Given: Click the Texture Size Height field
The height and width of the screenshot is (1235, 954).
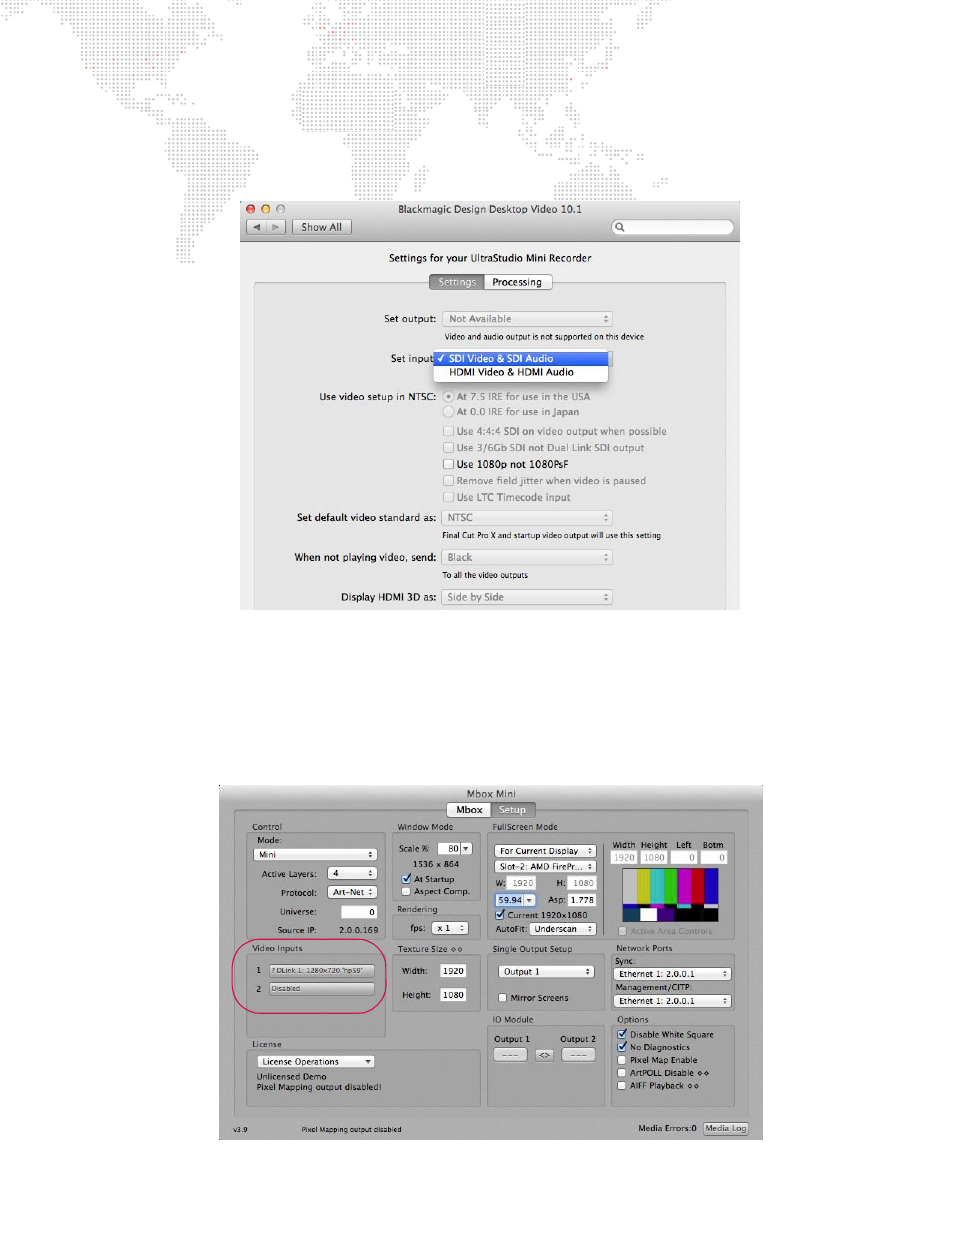Looking at the screenshot, I should (x=453, y=995).
